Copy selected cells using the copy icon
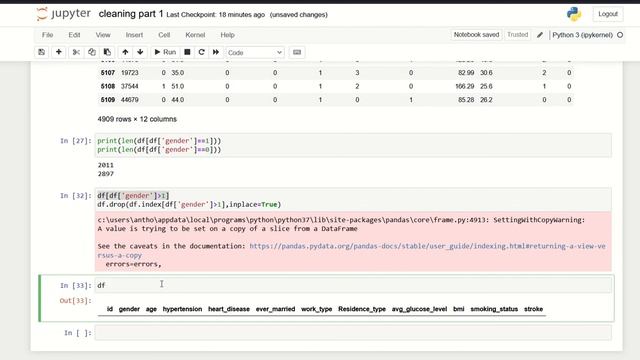The width and height of the screenshot is (640, 360). [x=92, y=52]
